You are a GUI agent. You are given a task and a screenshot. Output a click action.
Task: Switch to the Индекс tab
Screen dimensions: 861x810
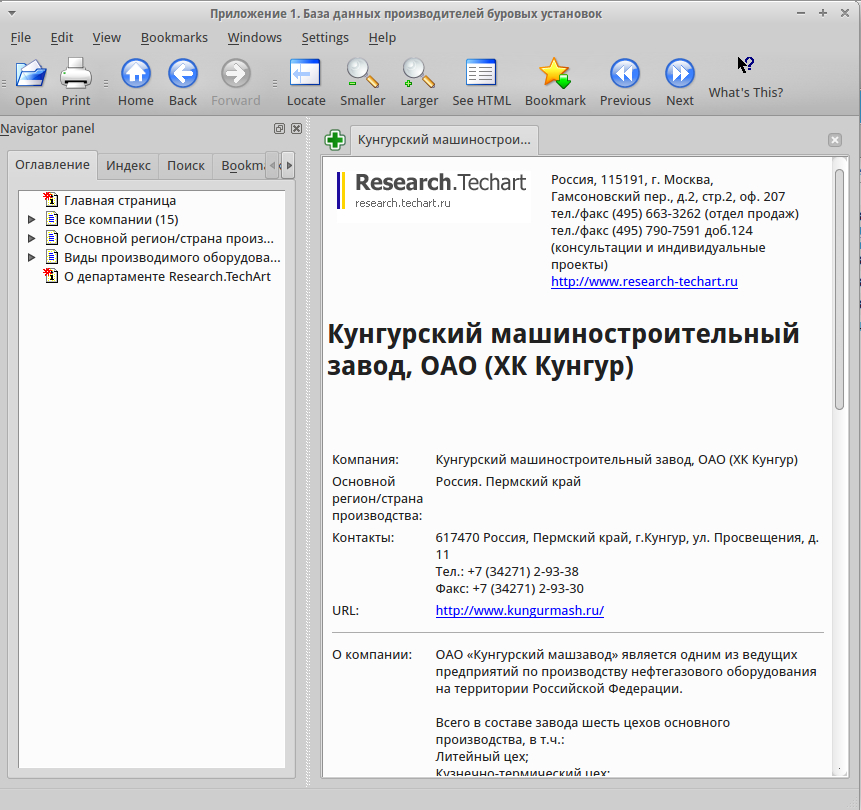(128, 165)
